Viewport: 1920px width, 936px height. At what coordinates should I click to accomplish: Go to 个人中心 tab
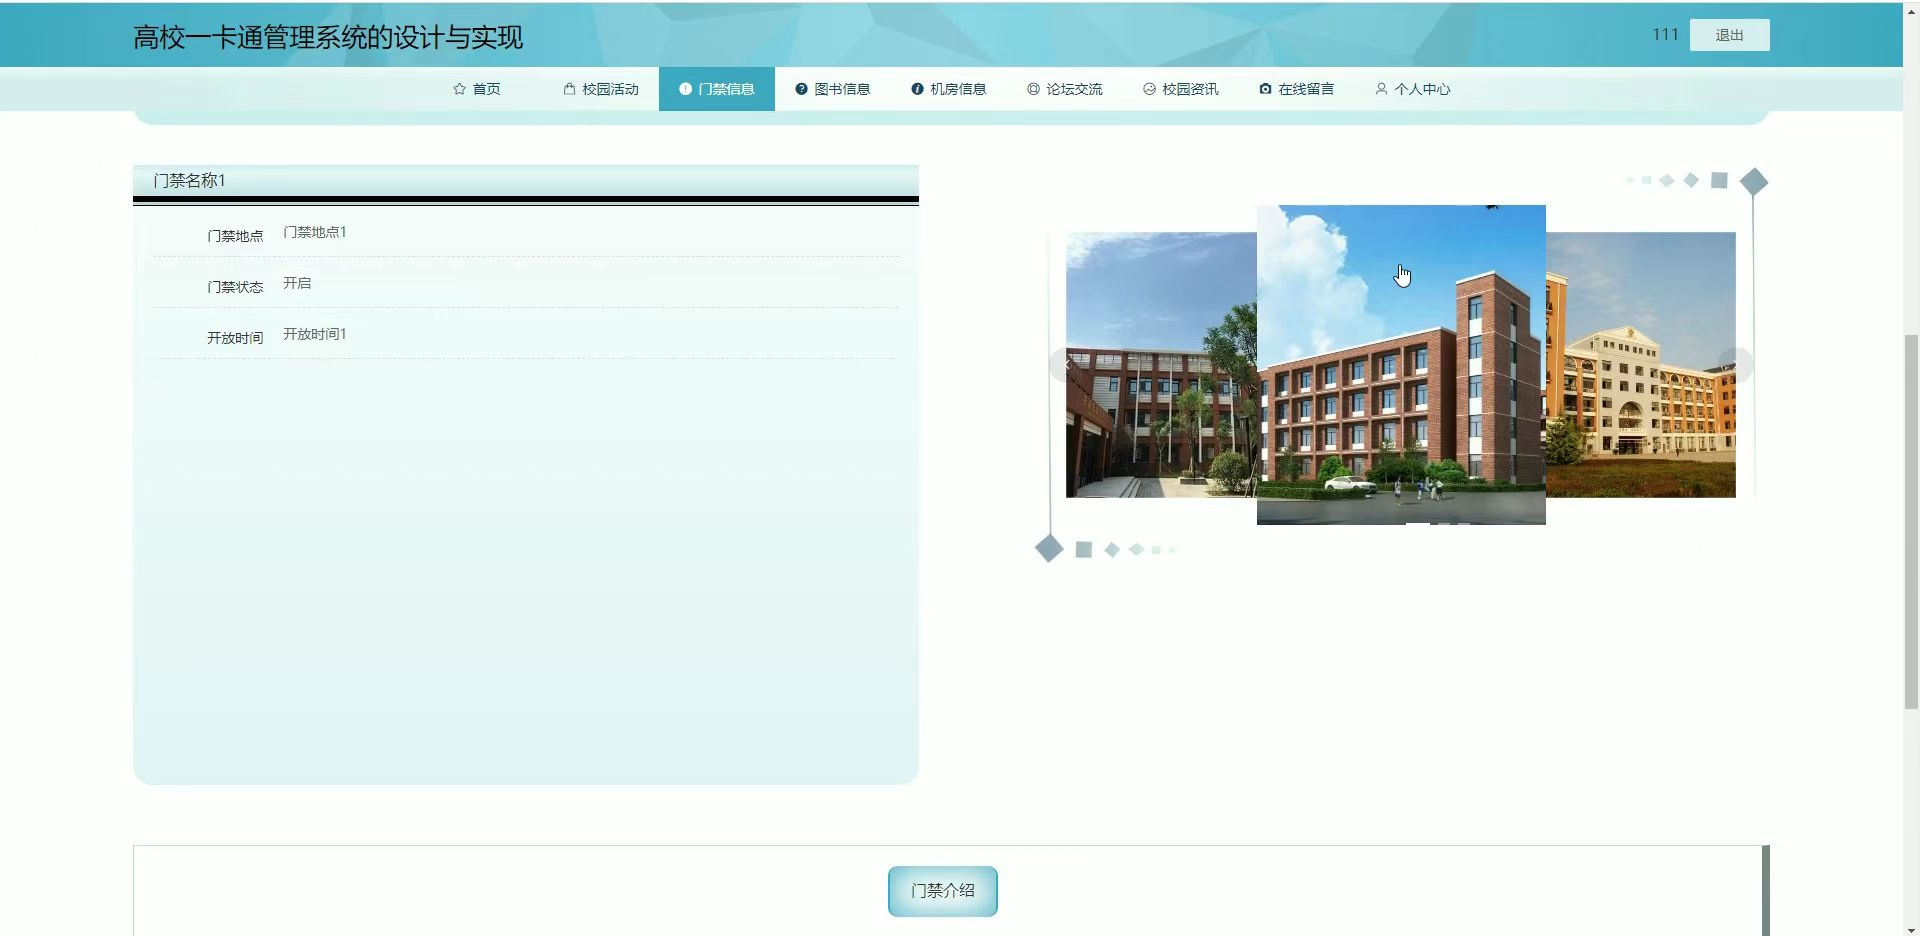pyautogui.click(x=1413, y=89)
